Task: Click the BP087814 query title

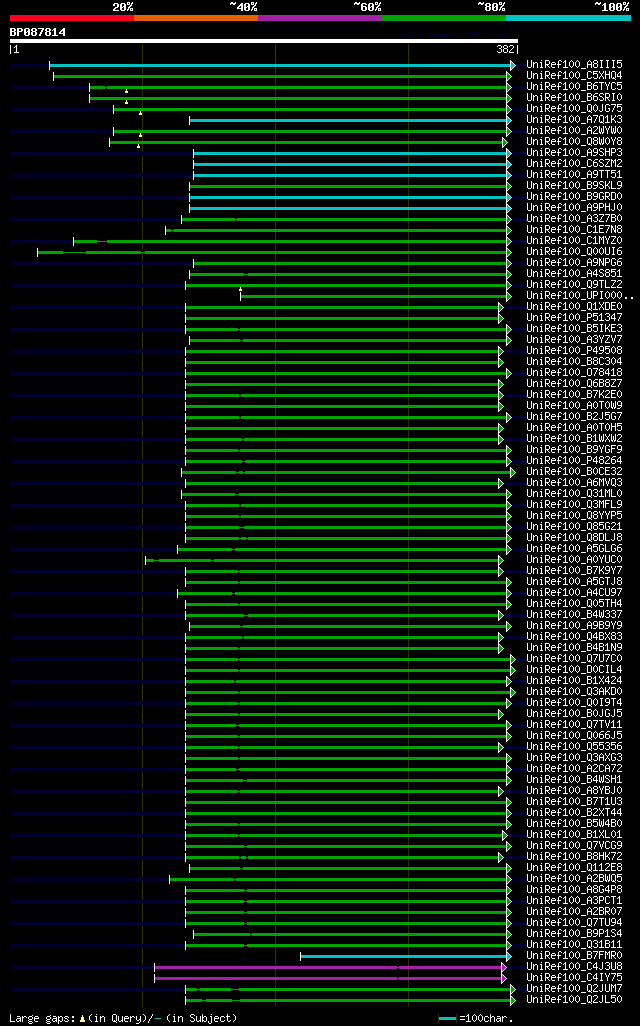Action: tap(37, 32)
